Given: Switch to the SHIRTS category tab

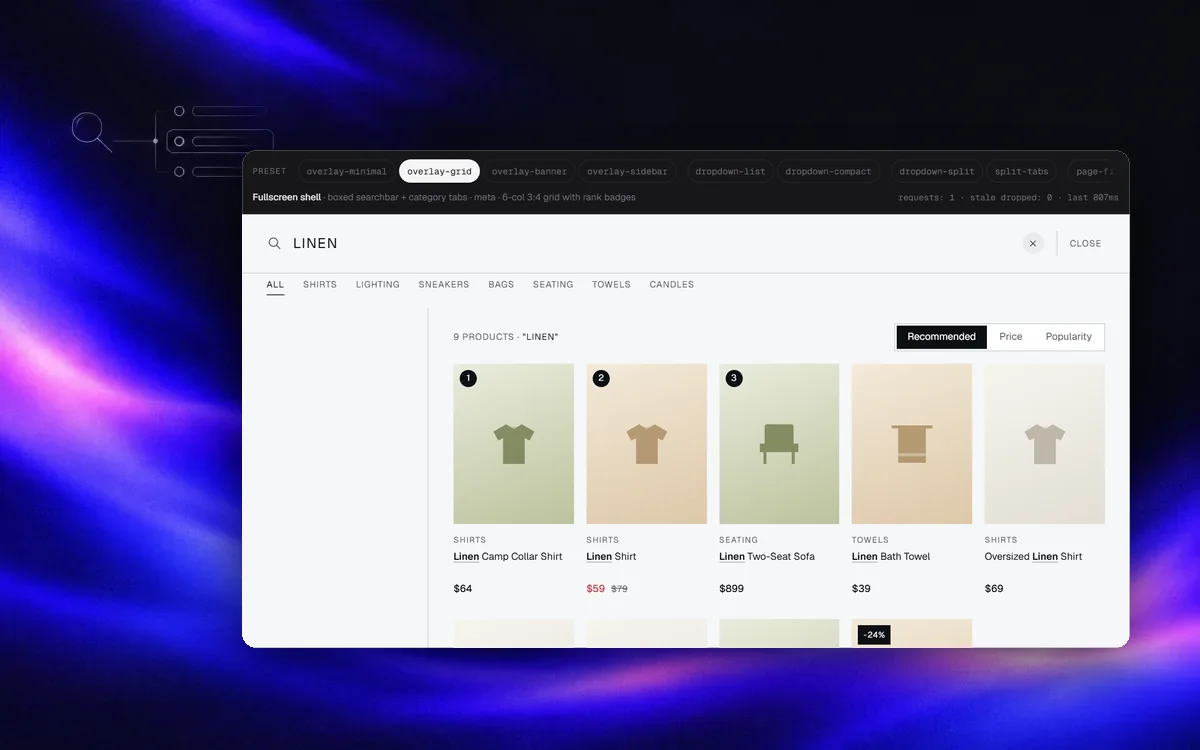Looking at the screenshot, I should click(x=320, y=285).
